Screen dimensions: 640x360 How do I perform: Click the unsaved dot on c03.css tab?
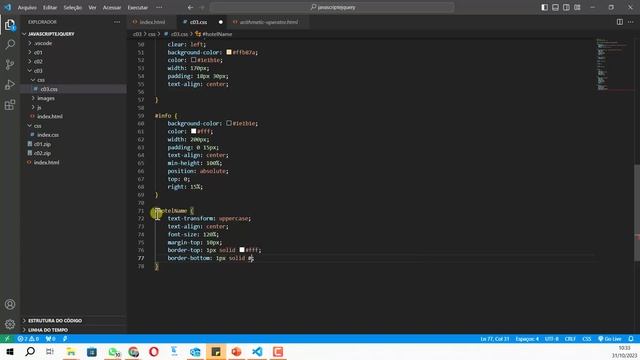(x=220, y=22)
